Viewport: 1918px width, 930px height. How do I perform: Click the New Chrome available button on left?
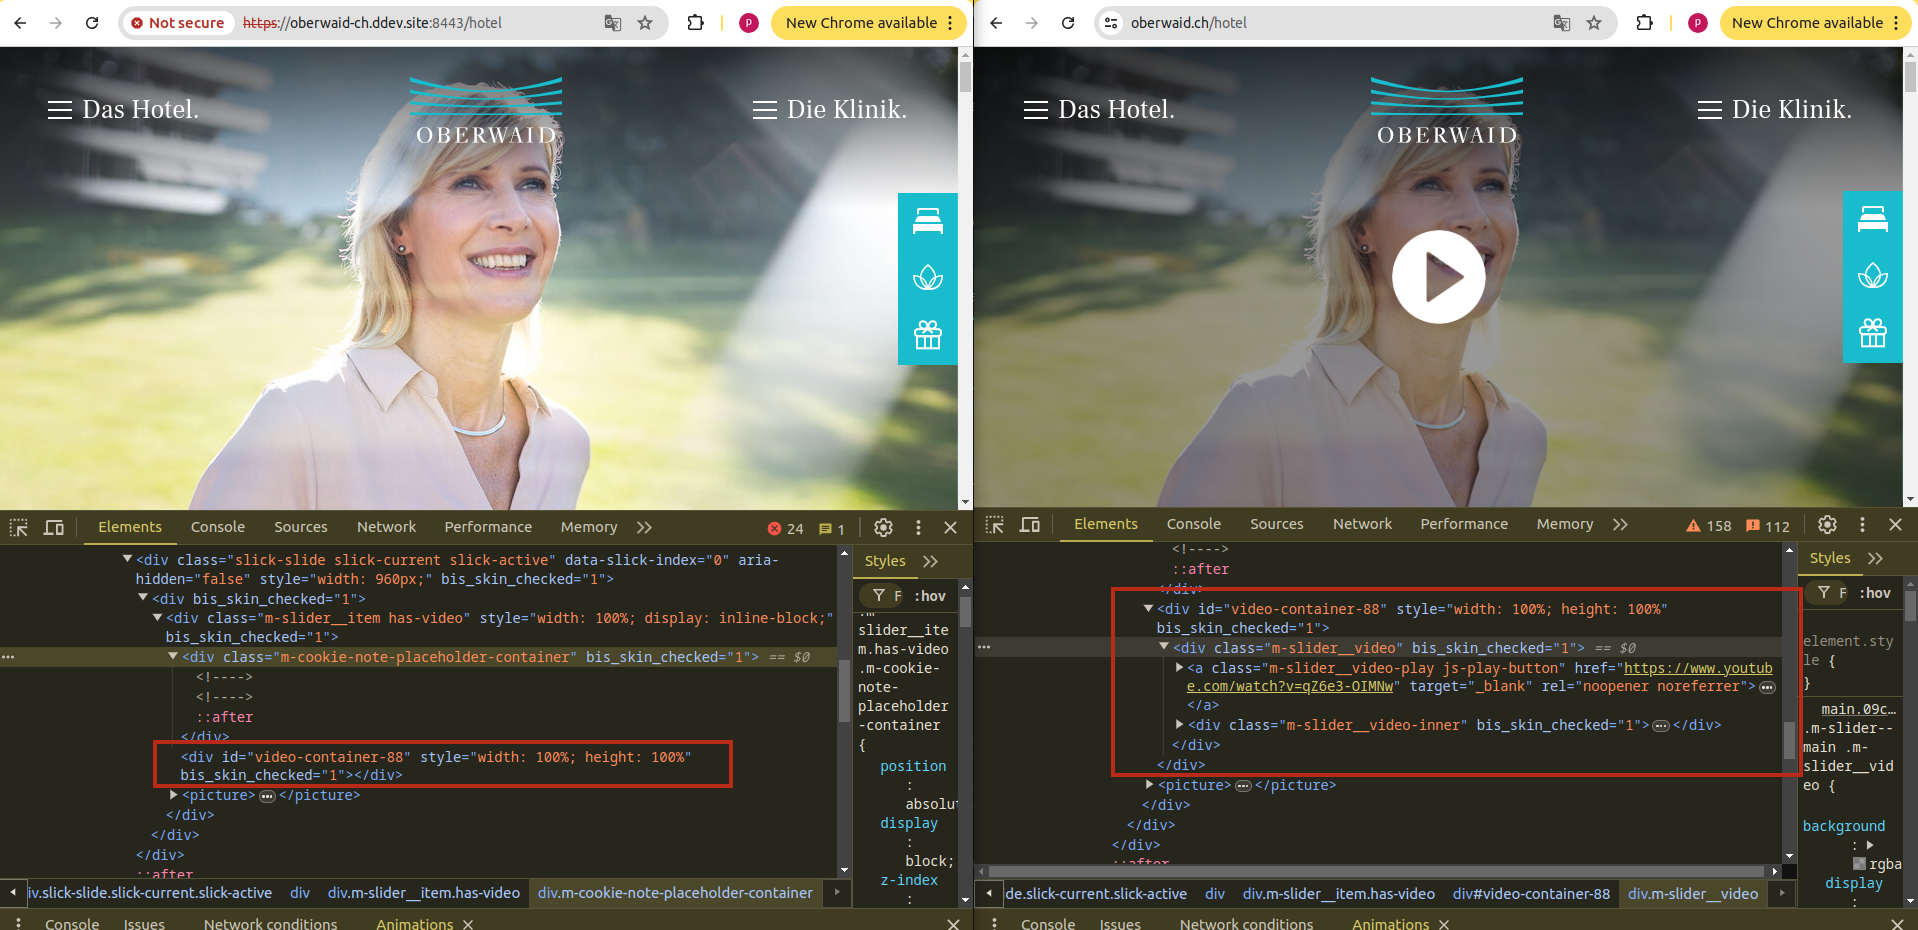[861, 23]
